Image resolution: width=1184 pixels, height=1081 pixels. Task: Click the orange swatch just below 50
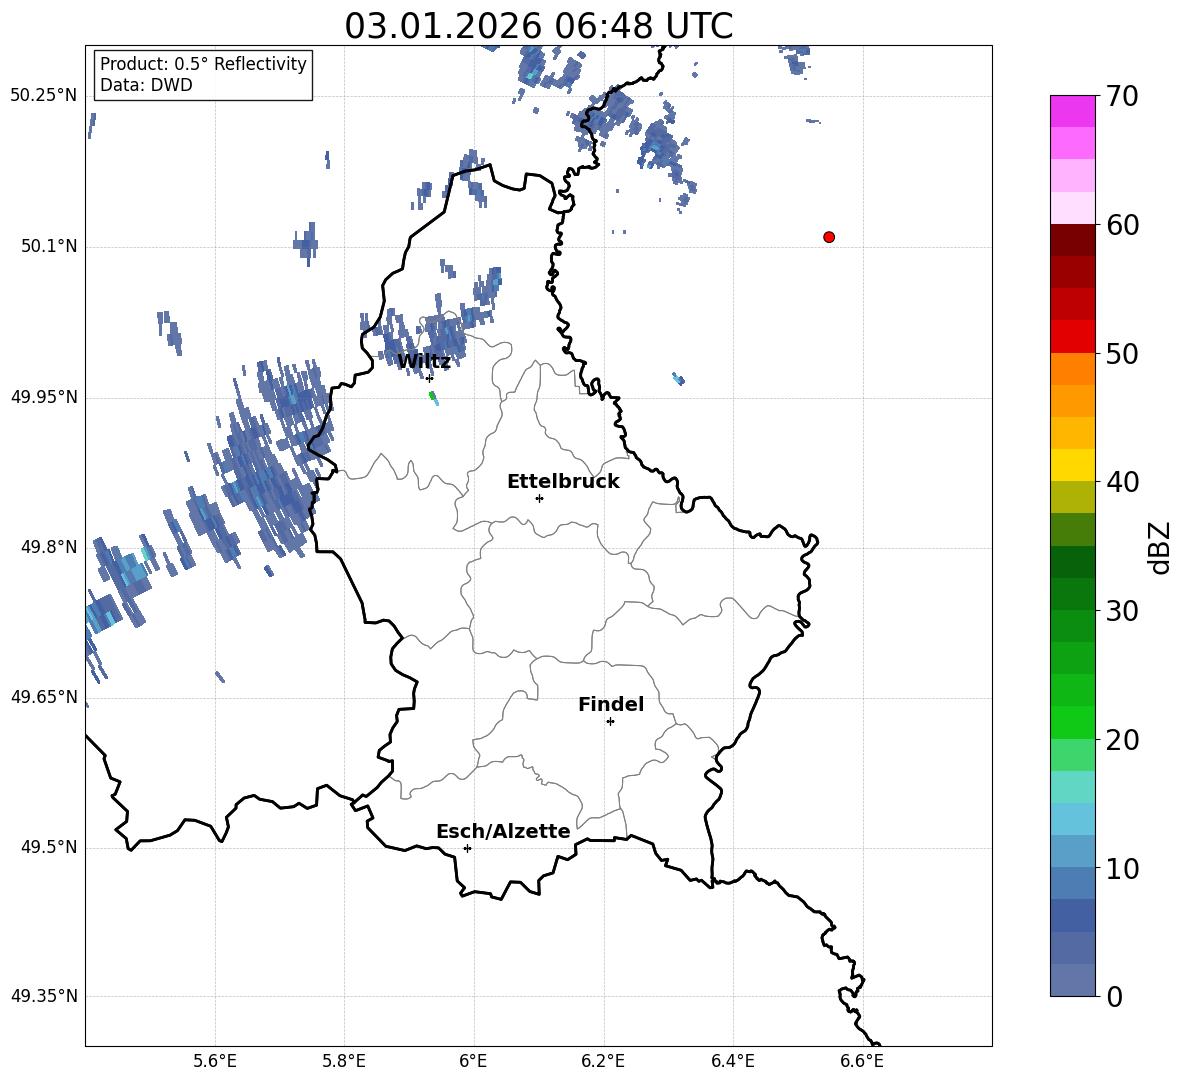pos(1072,369)
